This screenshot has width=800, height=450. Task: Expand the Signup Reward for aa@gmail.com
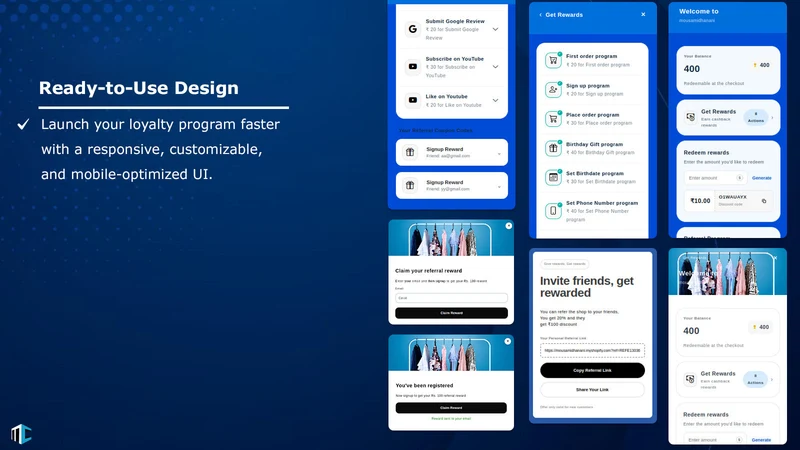pos(498,154)
